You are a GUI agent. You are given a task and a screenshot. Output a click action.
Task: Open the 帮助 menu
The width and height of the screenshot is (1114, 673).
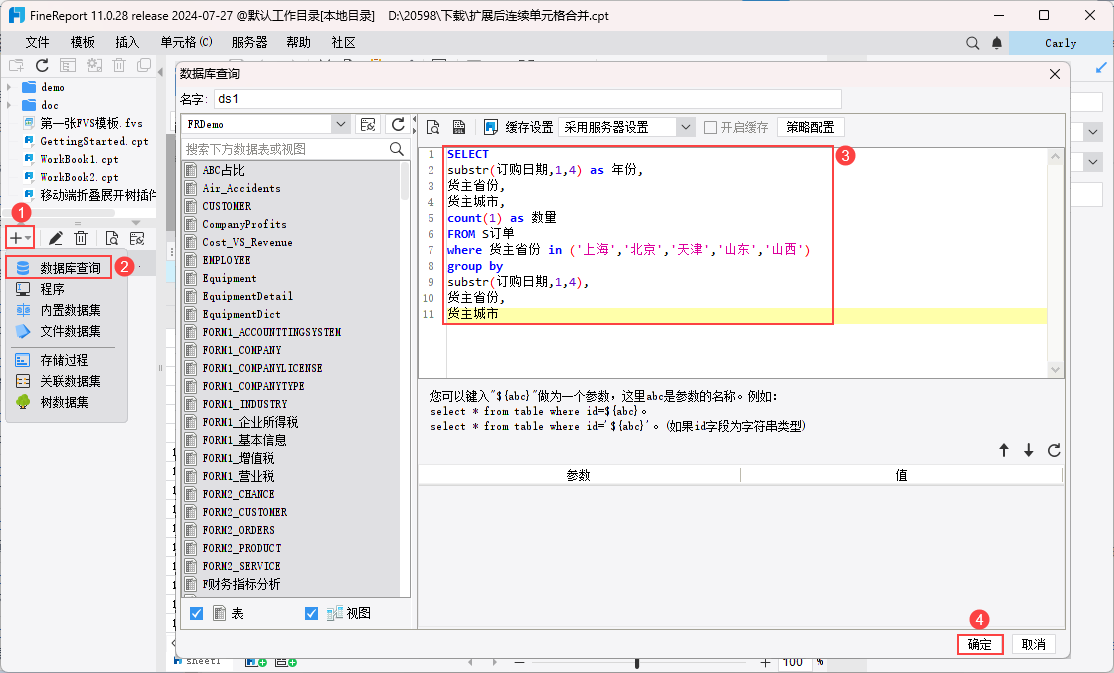pos(298,43)
